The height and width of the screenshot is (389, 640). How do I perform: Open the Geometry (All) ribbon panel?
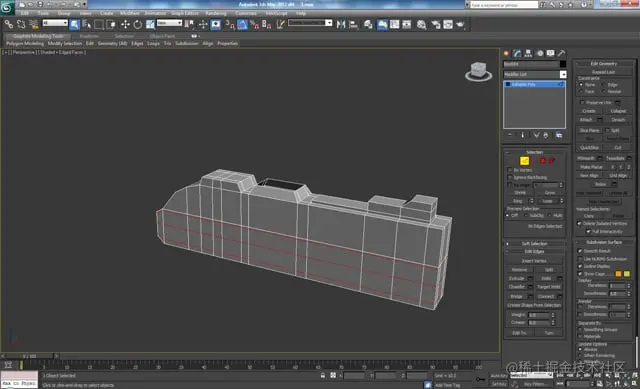pos(112,43)
